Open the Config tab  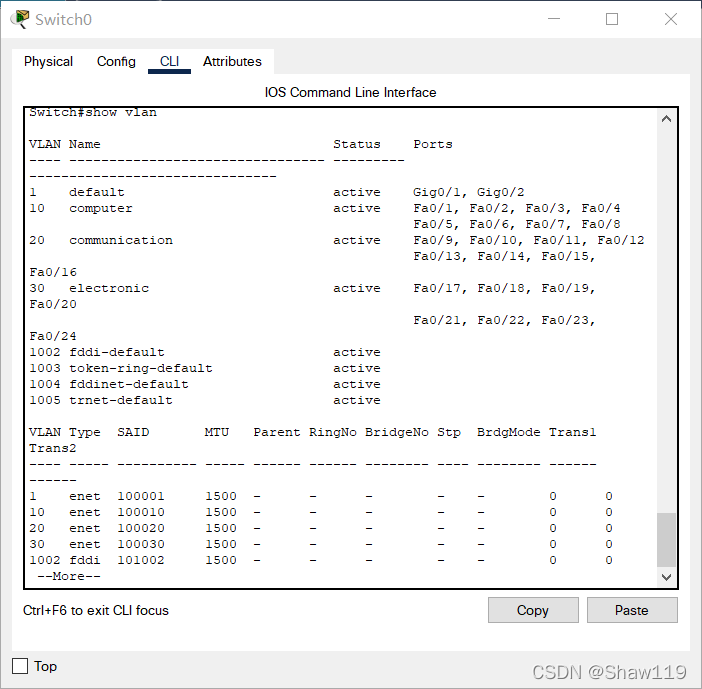(116, 61)
